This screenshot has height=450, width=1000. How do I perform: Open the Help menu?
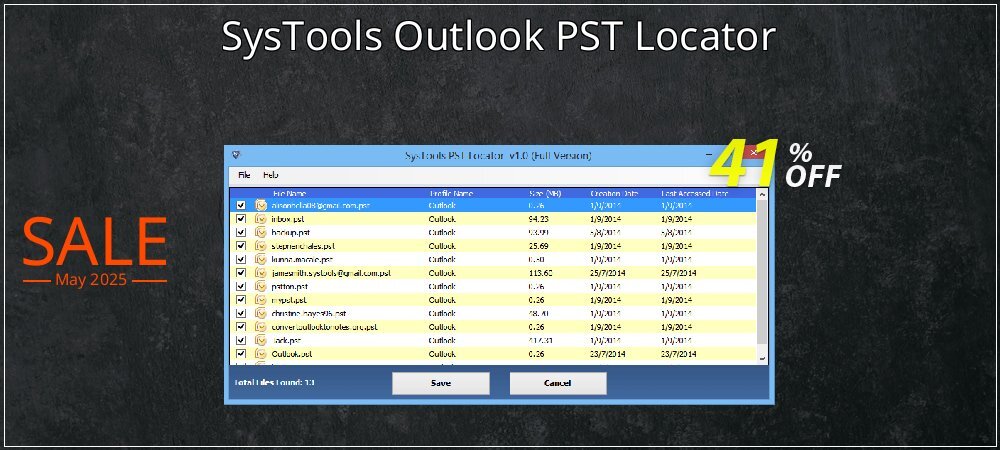(270, 175)
